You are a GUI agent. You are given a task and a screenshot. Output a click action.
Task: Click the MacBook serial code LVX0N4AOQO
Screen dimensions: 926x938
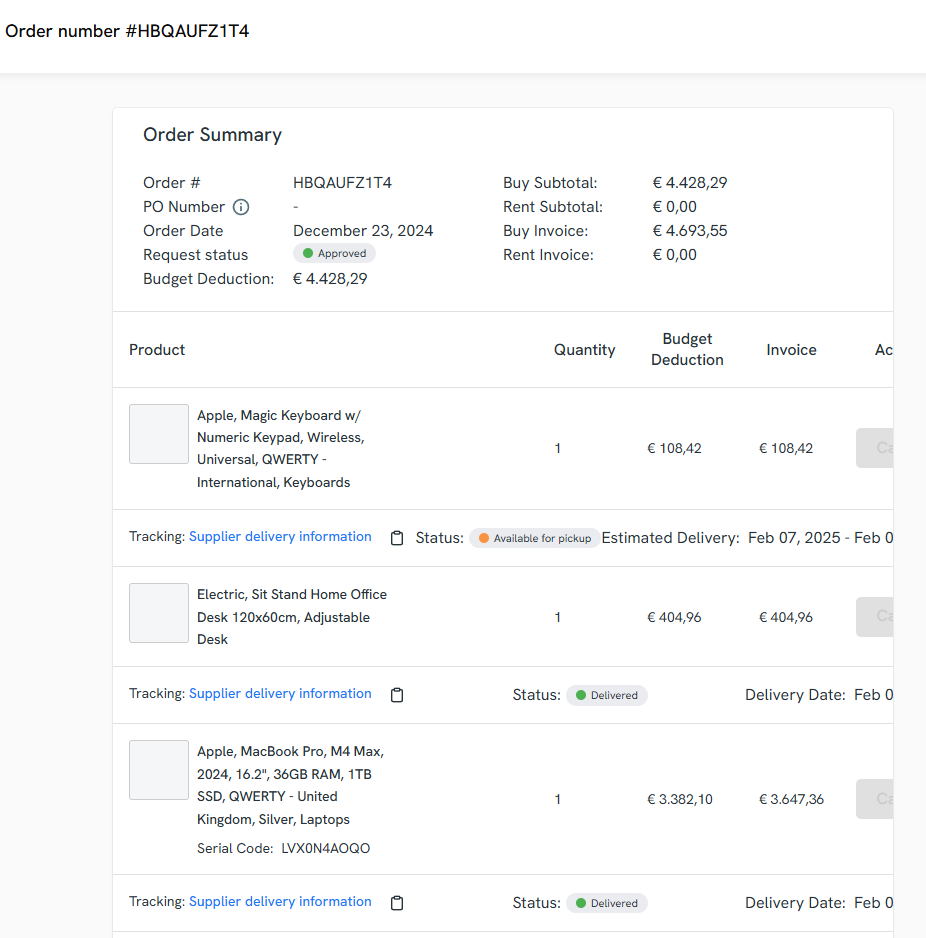point(325,849)
